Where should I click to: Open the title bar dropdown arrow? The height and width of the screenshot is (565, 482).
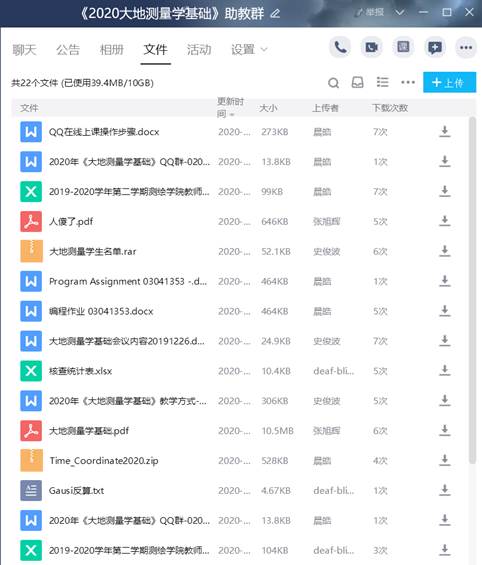click(x=400, y=13)
